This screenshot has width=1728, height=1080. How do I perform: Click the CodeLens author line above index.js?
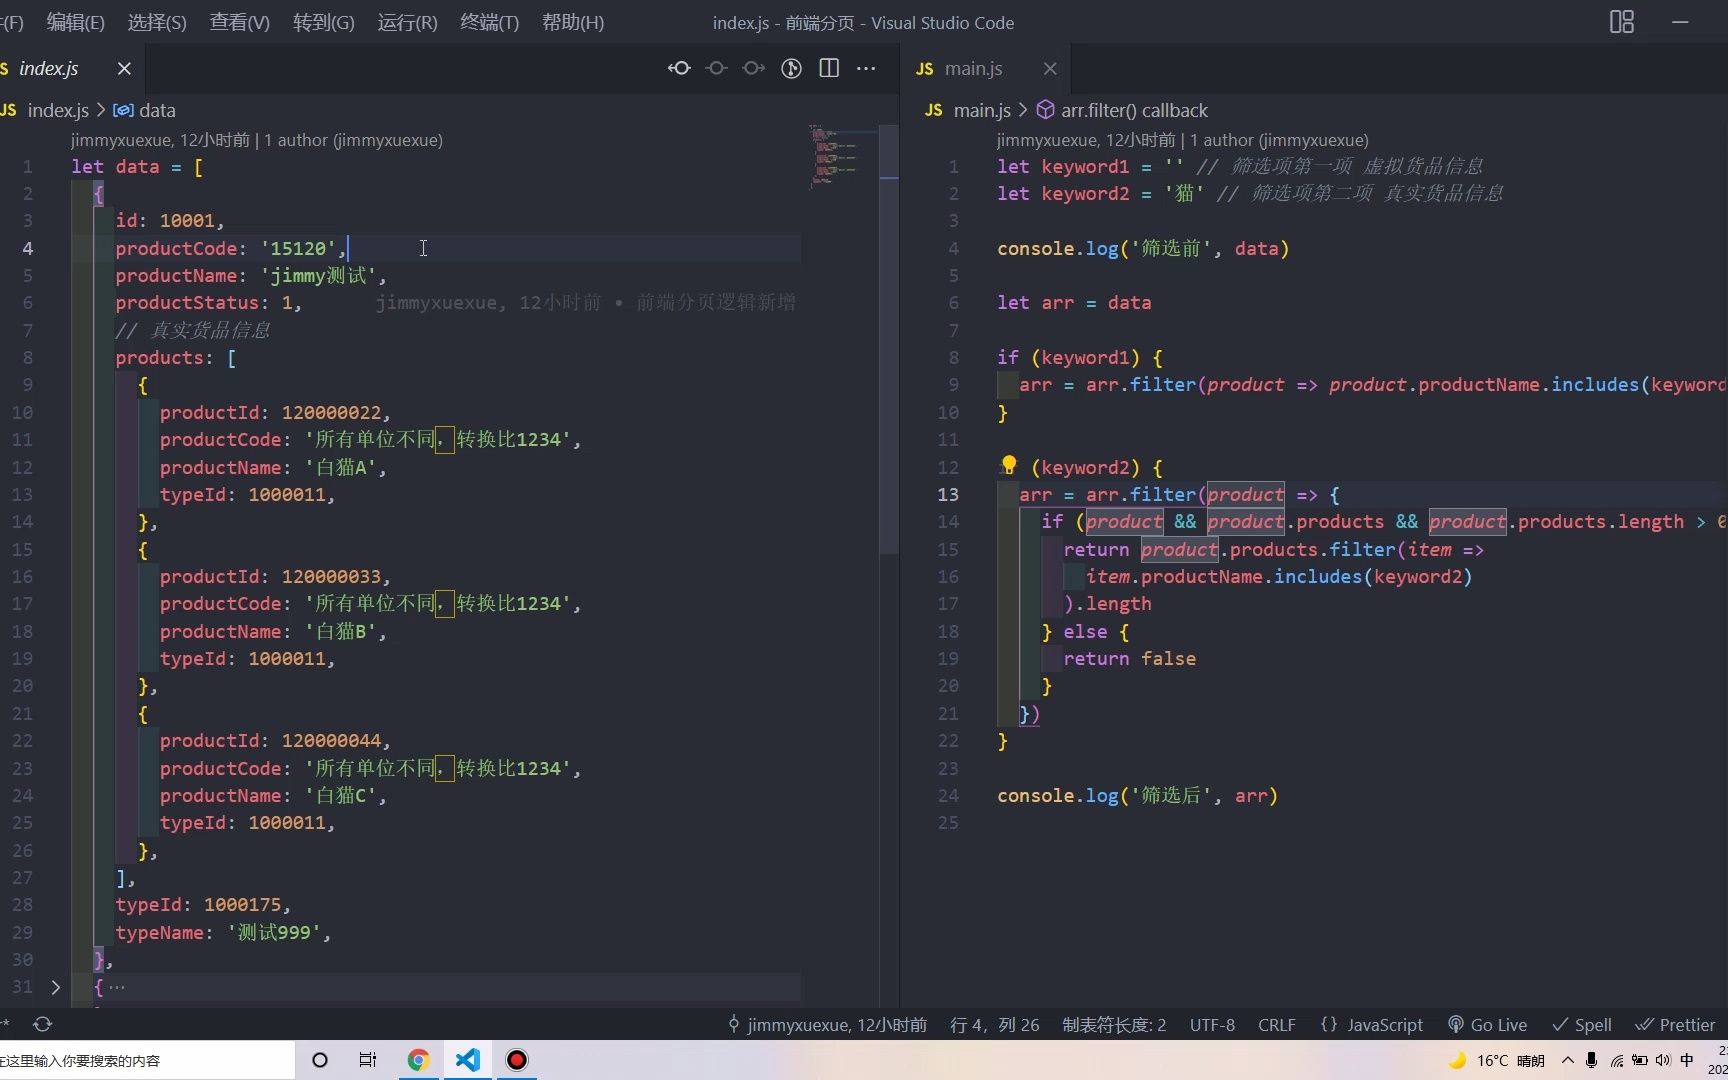256,140
